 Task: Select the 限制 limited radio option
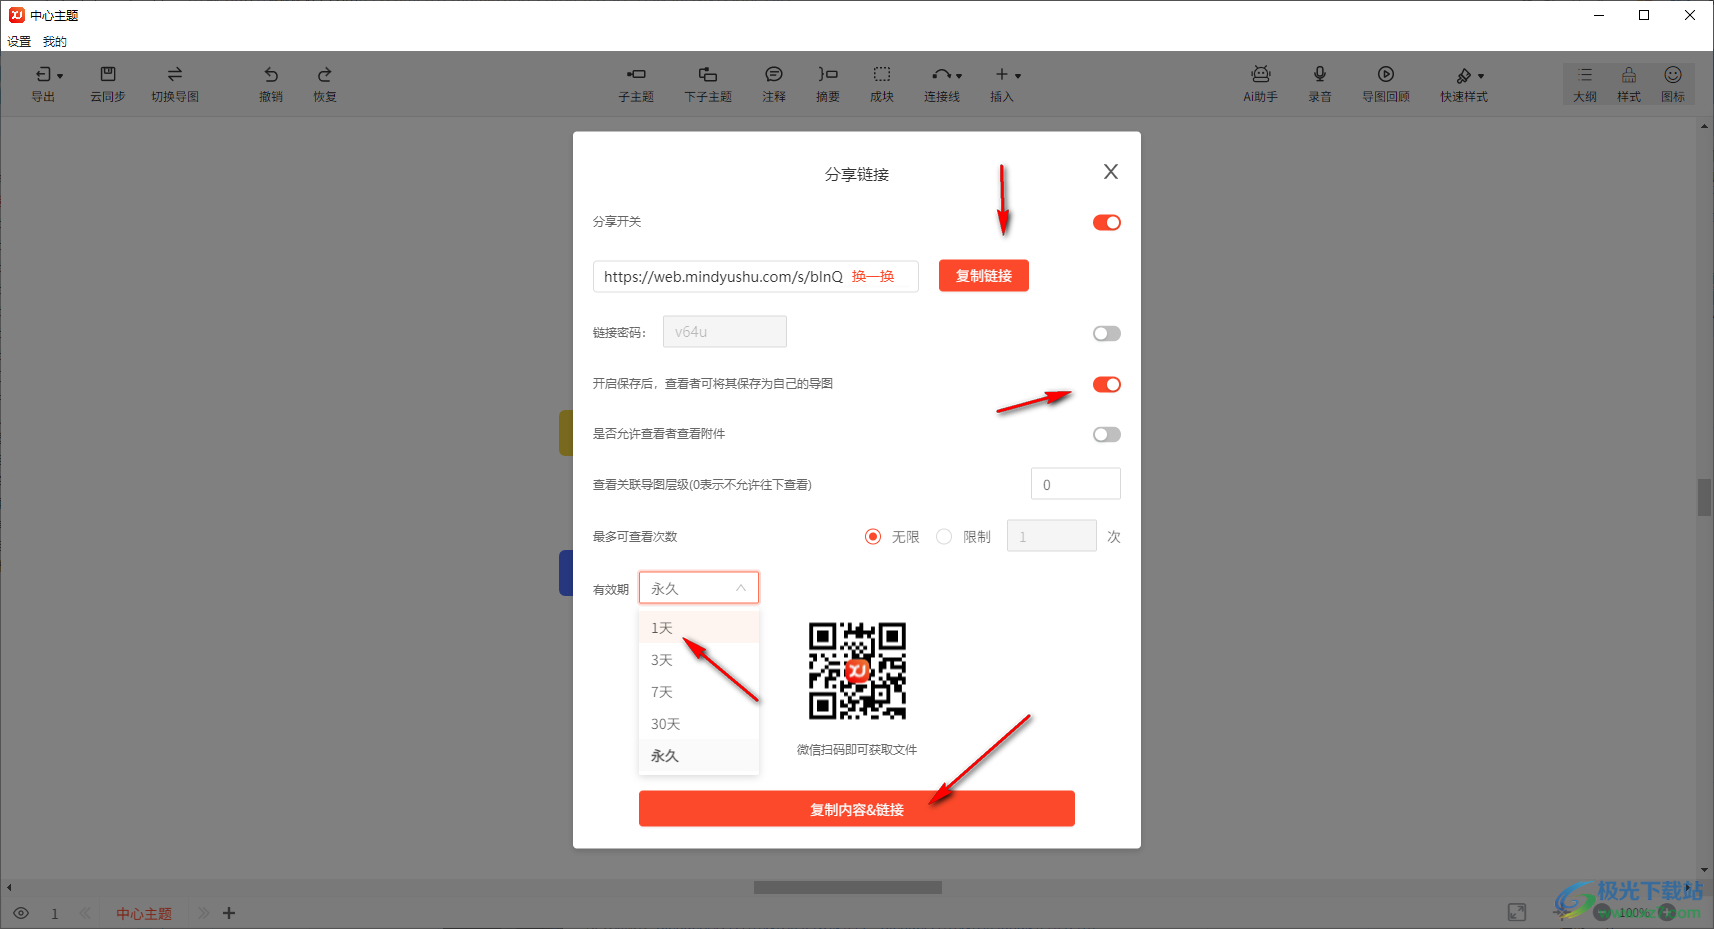pos(944,537)
